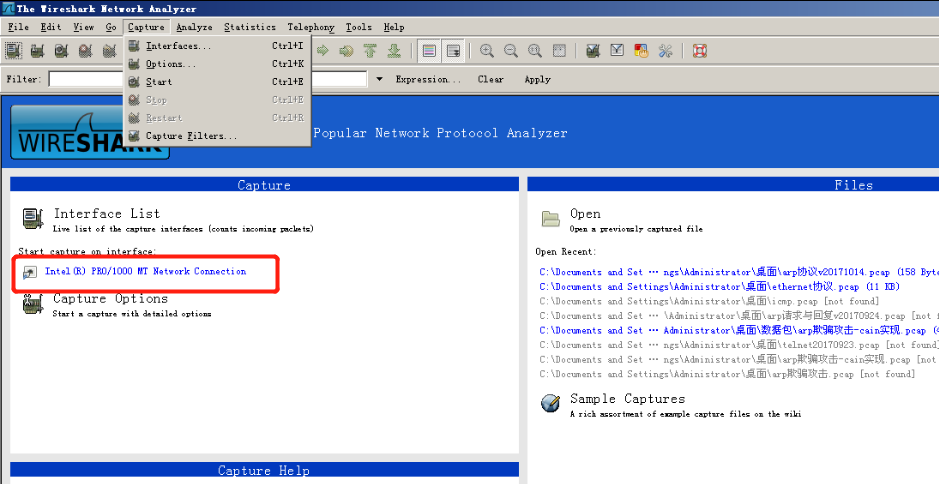Screen dimensions: 939x484
Task: Jump to first packet toolbar icon
Action: tap(370, 51)
